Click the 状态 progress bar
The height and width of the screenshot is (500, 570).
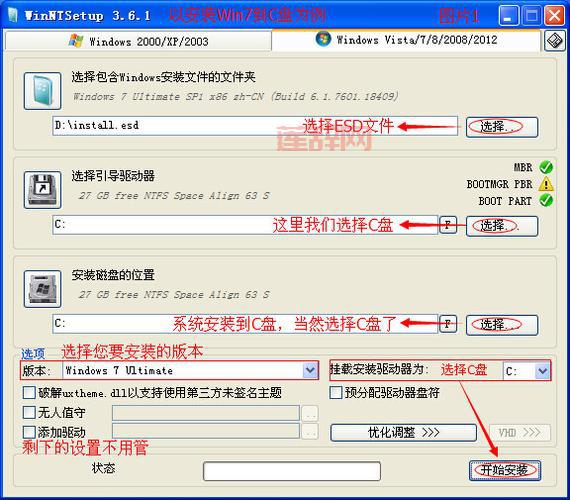pyautogui.click(x=292, y=471)
